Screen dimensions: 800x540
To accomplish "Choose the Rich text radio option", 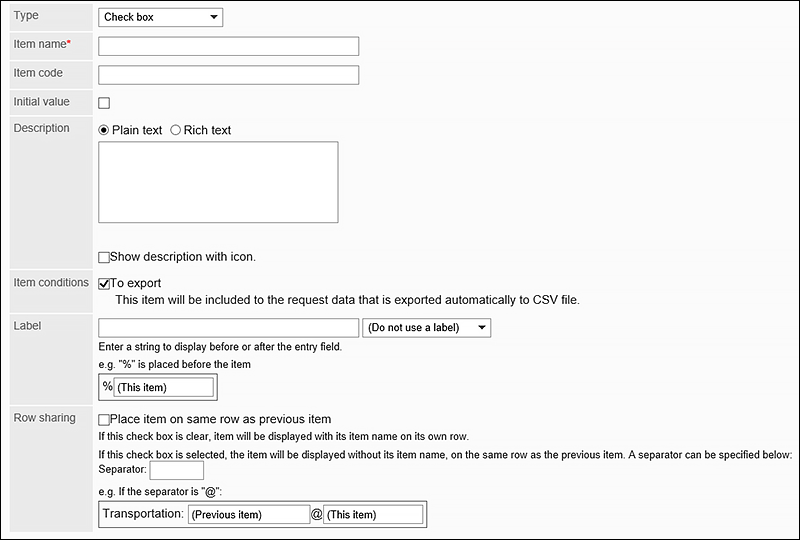I will click(x=176, y=130).
